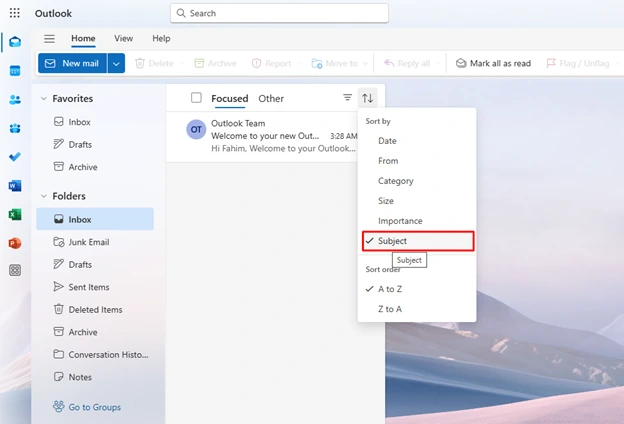624x424 pixels.
Task: Click the Outlook Team OT avatar
Action: pyautogui.click(x=196, y=129)
